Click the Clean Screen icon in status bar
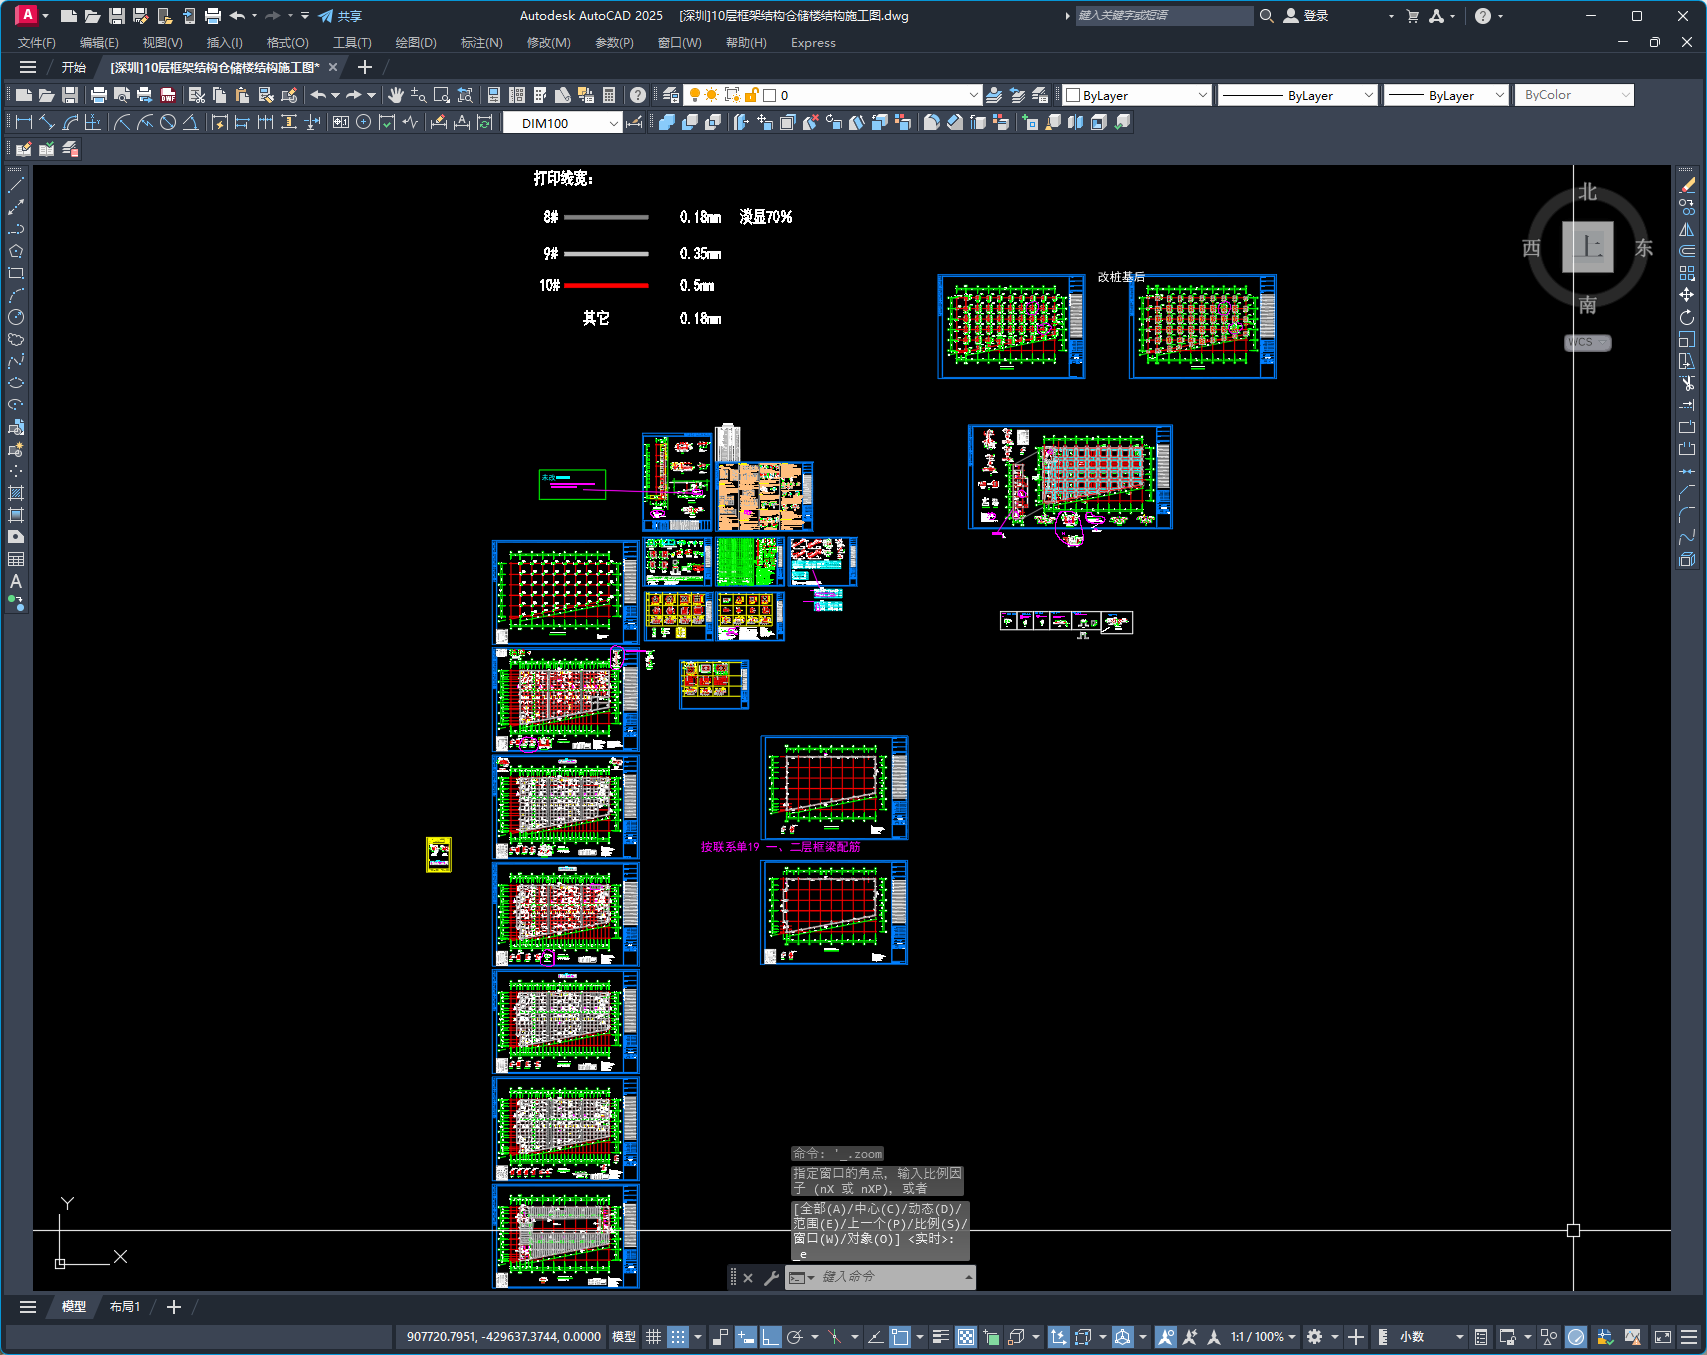Image resolution: width=1707 pixels, height=1355 pixels. [x=1663, y=1337]
